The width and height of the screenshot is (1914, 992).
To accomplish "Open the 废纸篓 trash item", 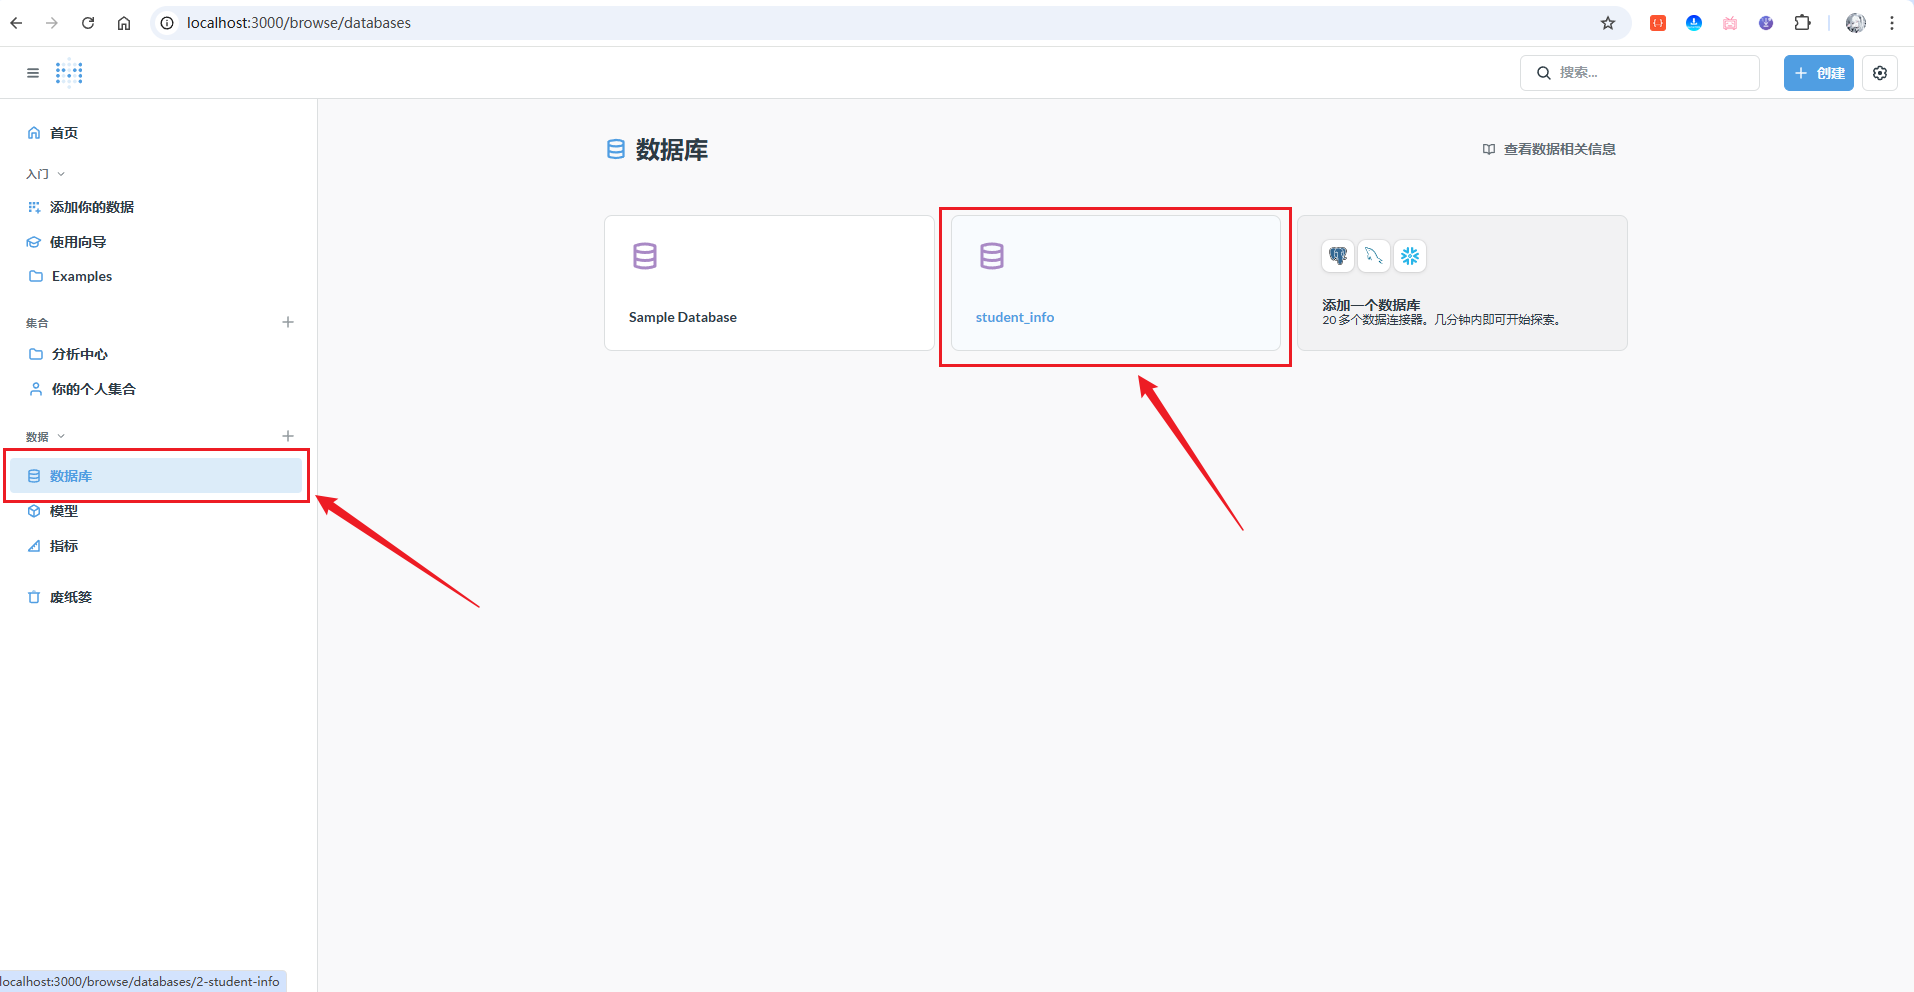I will 70,597.
